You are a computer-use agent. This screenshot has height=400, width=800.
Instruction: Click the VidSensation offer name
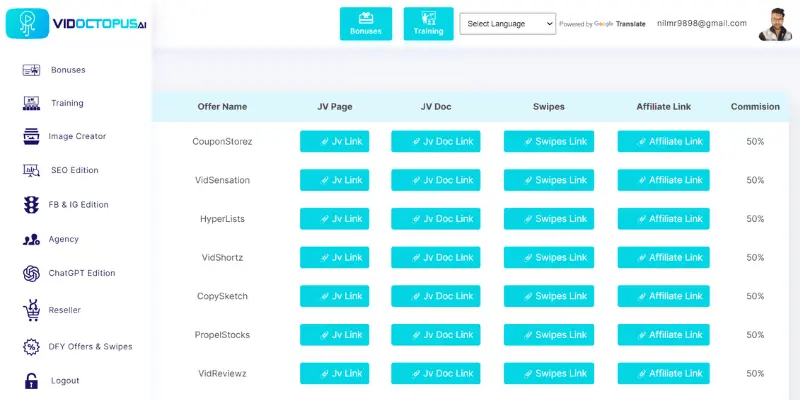222,180
